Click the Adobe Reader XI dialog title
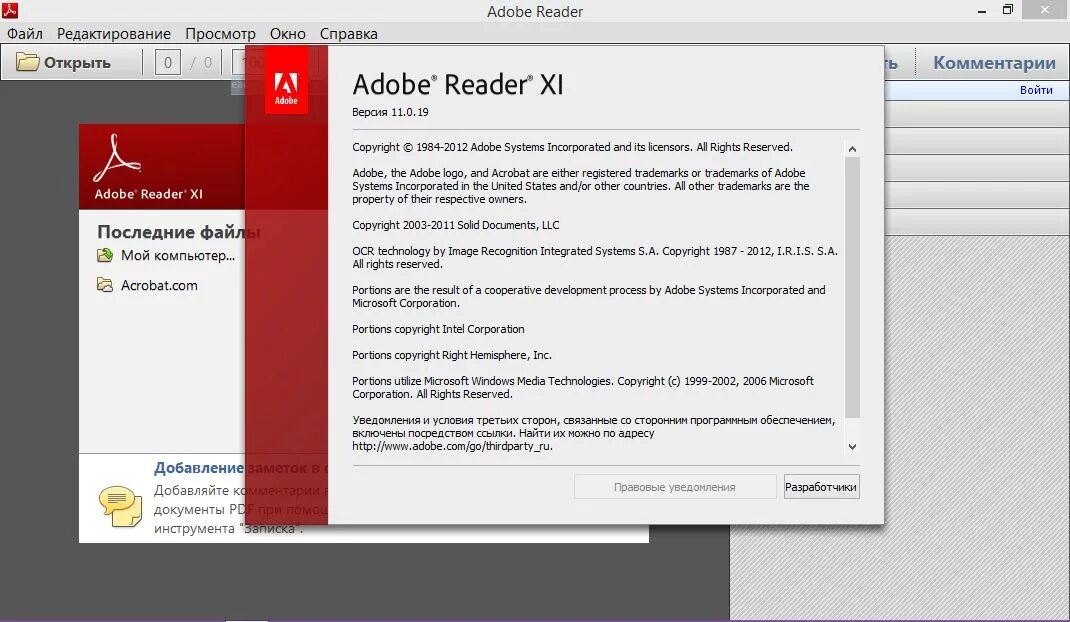 (458, 85)
